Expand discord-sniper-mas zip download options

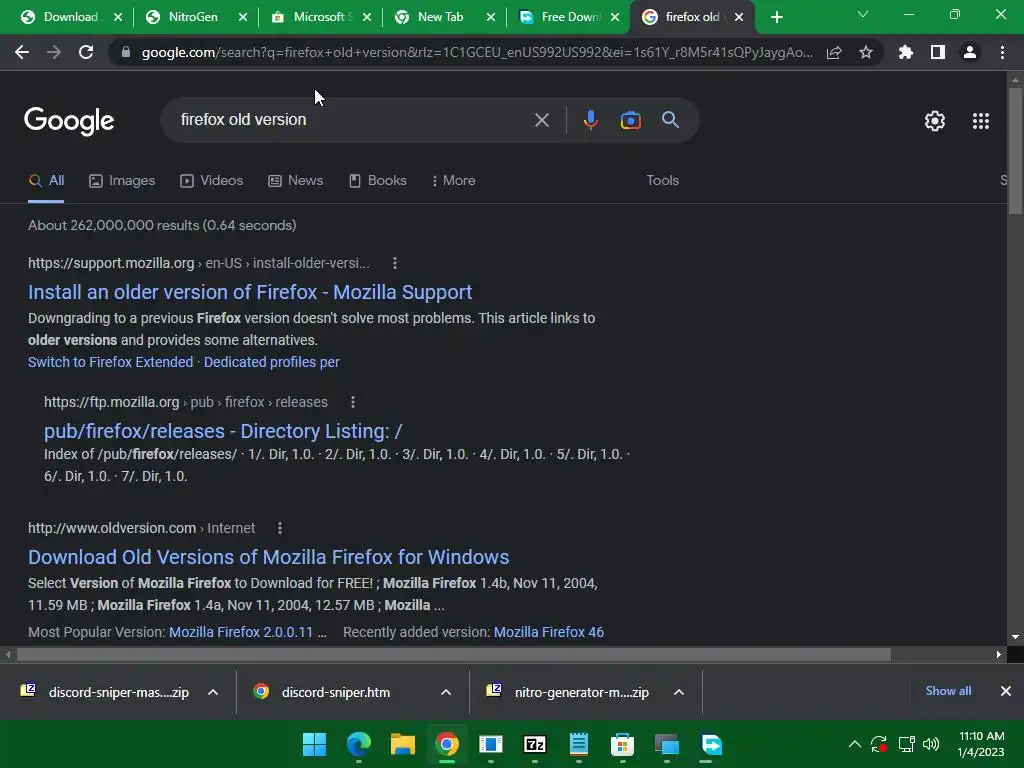point(213,692)
